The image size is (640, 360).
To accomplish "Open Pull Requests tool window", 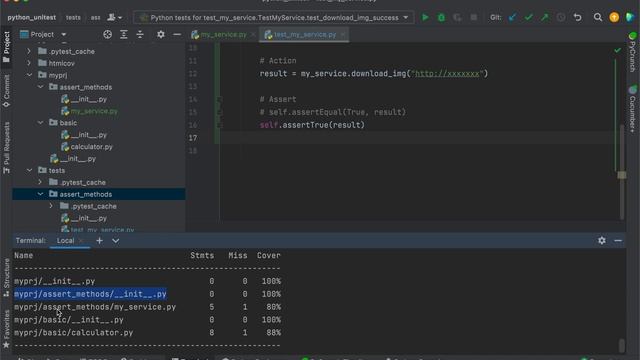I will point(6,148).
